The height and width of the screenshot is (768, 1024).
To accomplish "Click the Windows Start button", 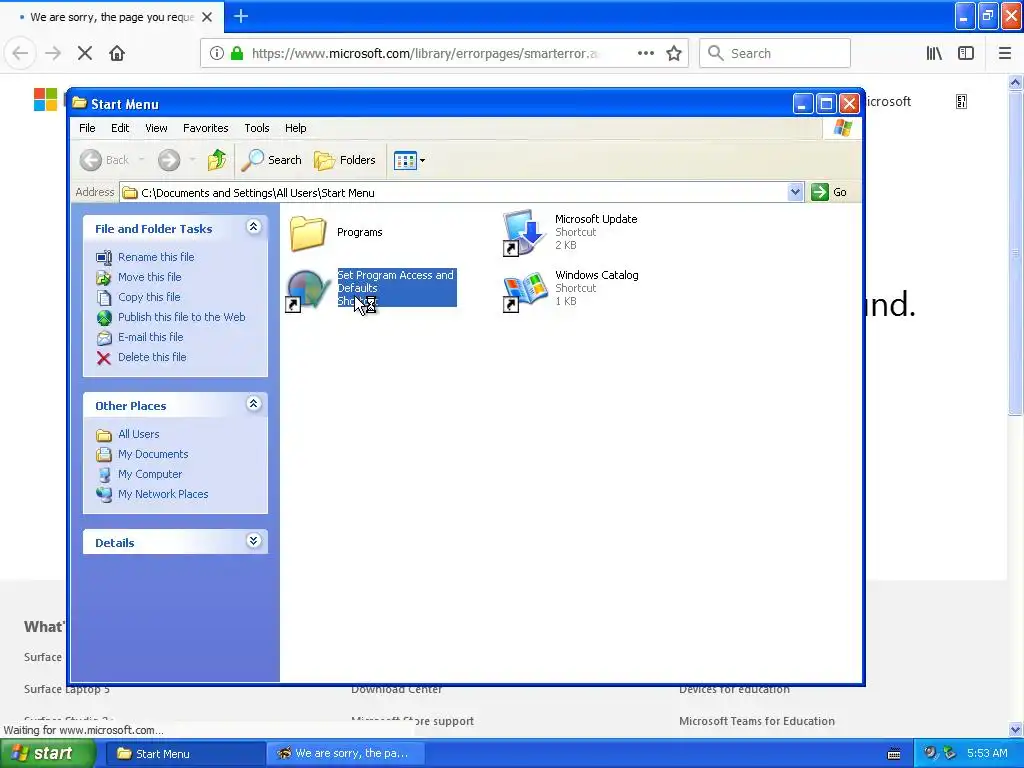I will click(x=47, y=754).
